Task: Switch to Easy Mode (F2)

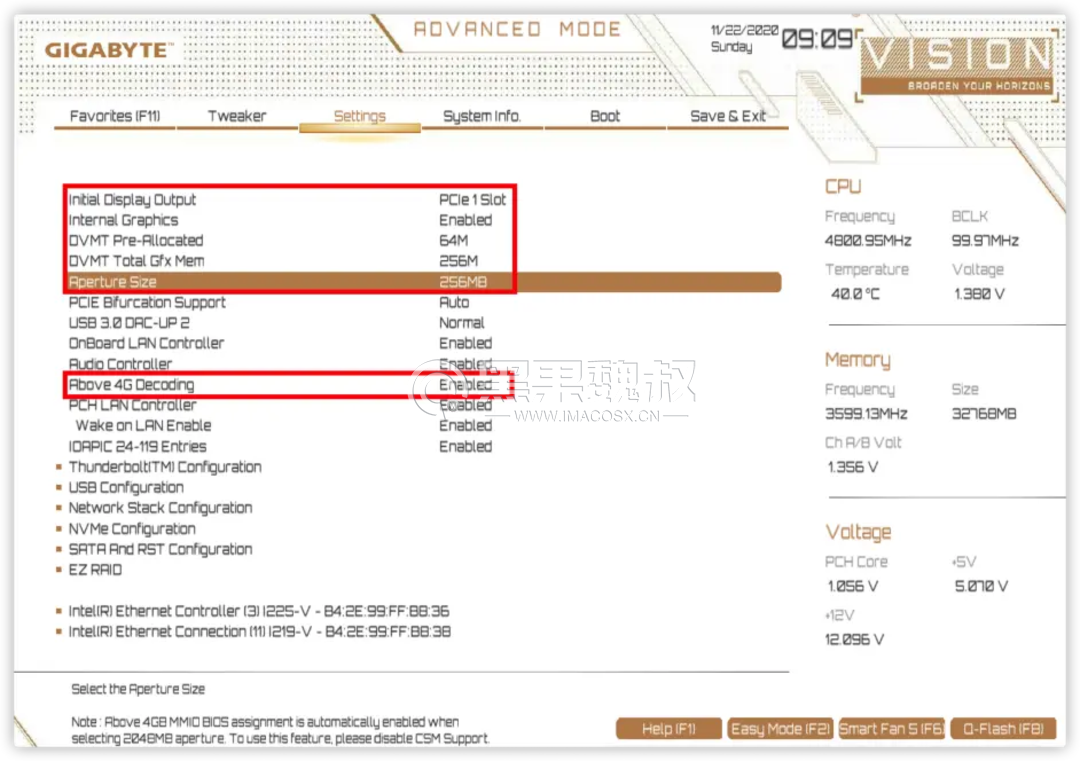Action: pos(780,729)
